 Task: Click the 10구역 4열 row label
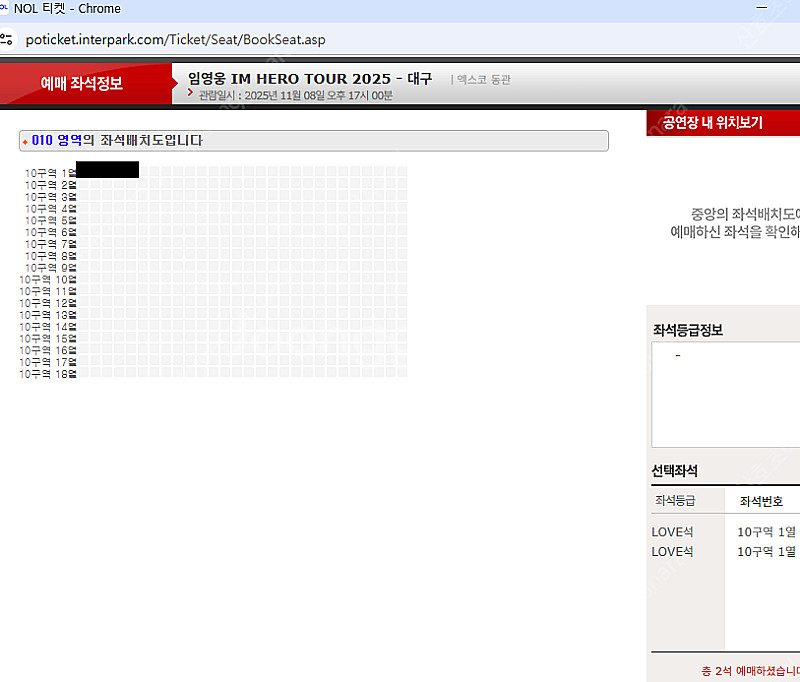pyautogui.click(x=51, y=209)
